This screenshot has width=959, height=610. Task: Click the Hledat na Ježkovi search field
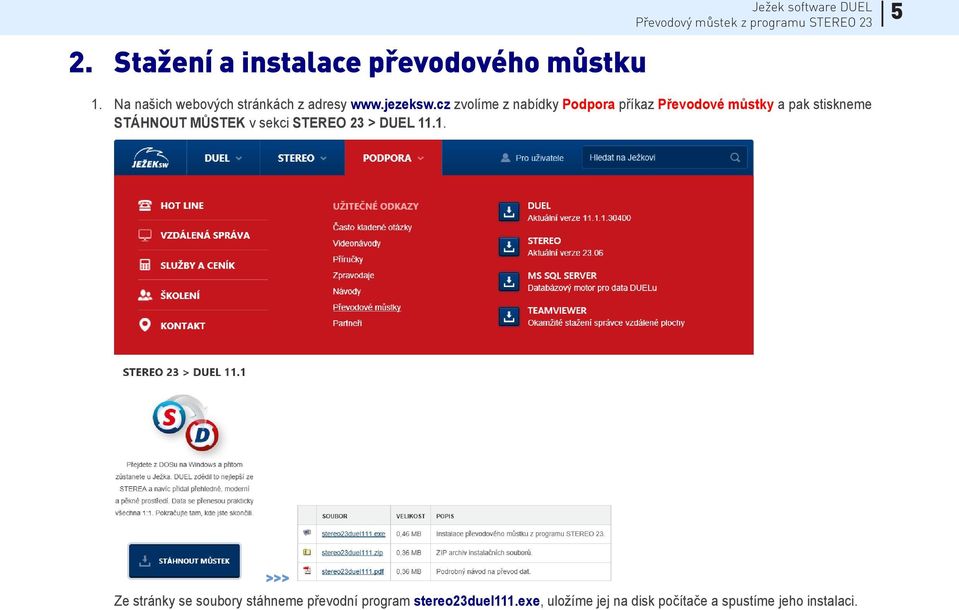click(664, 157)
